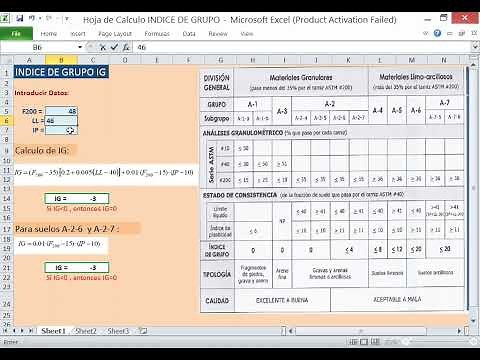480x360 pixels.
Task: Click the F200 input cell containing 46
Action: tap(61, 111)
